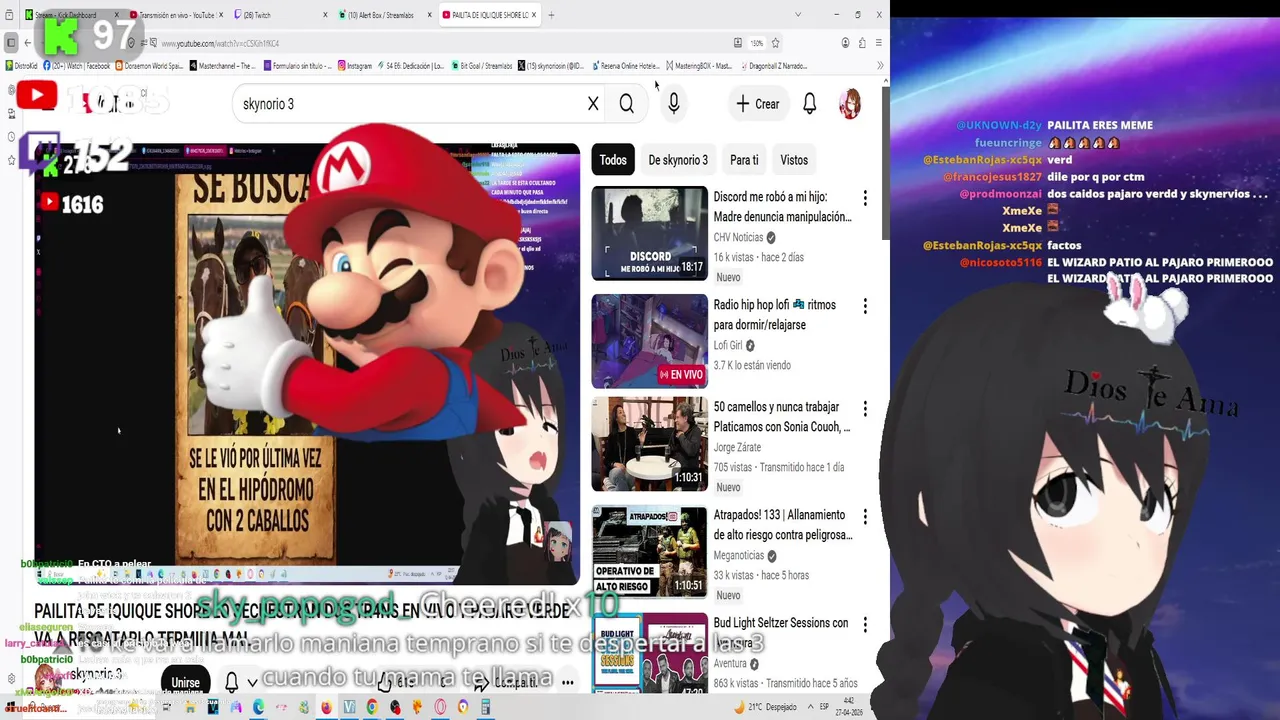Open the taskbar clock and date
The height and width of the screenshot is (720, 1280).
848,707
